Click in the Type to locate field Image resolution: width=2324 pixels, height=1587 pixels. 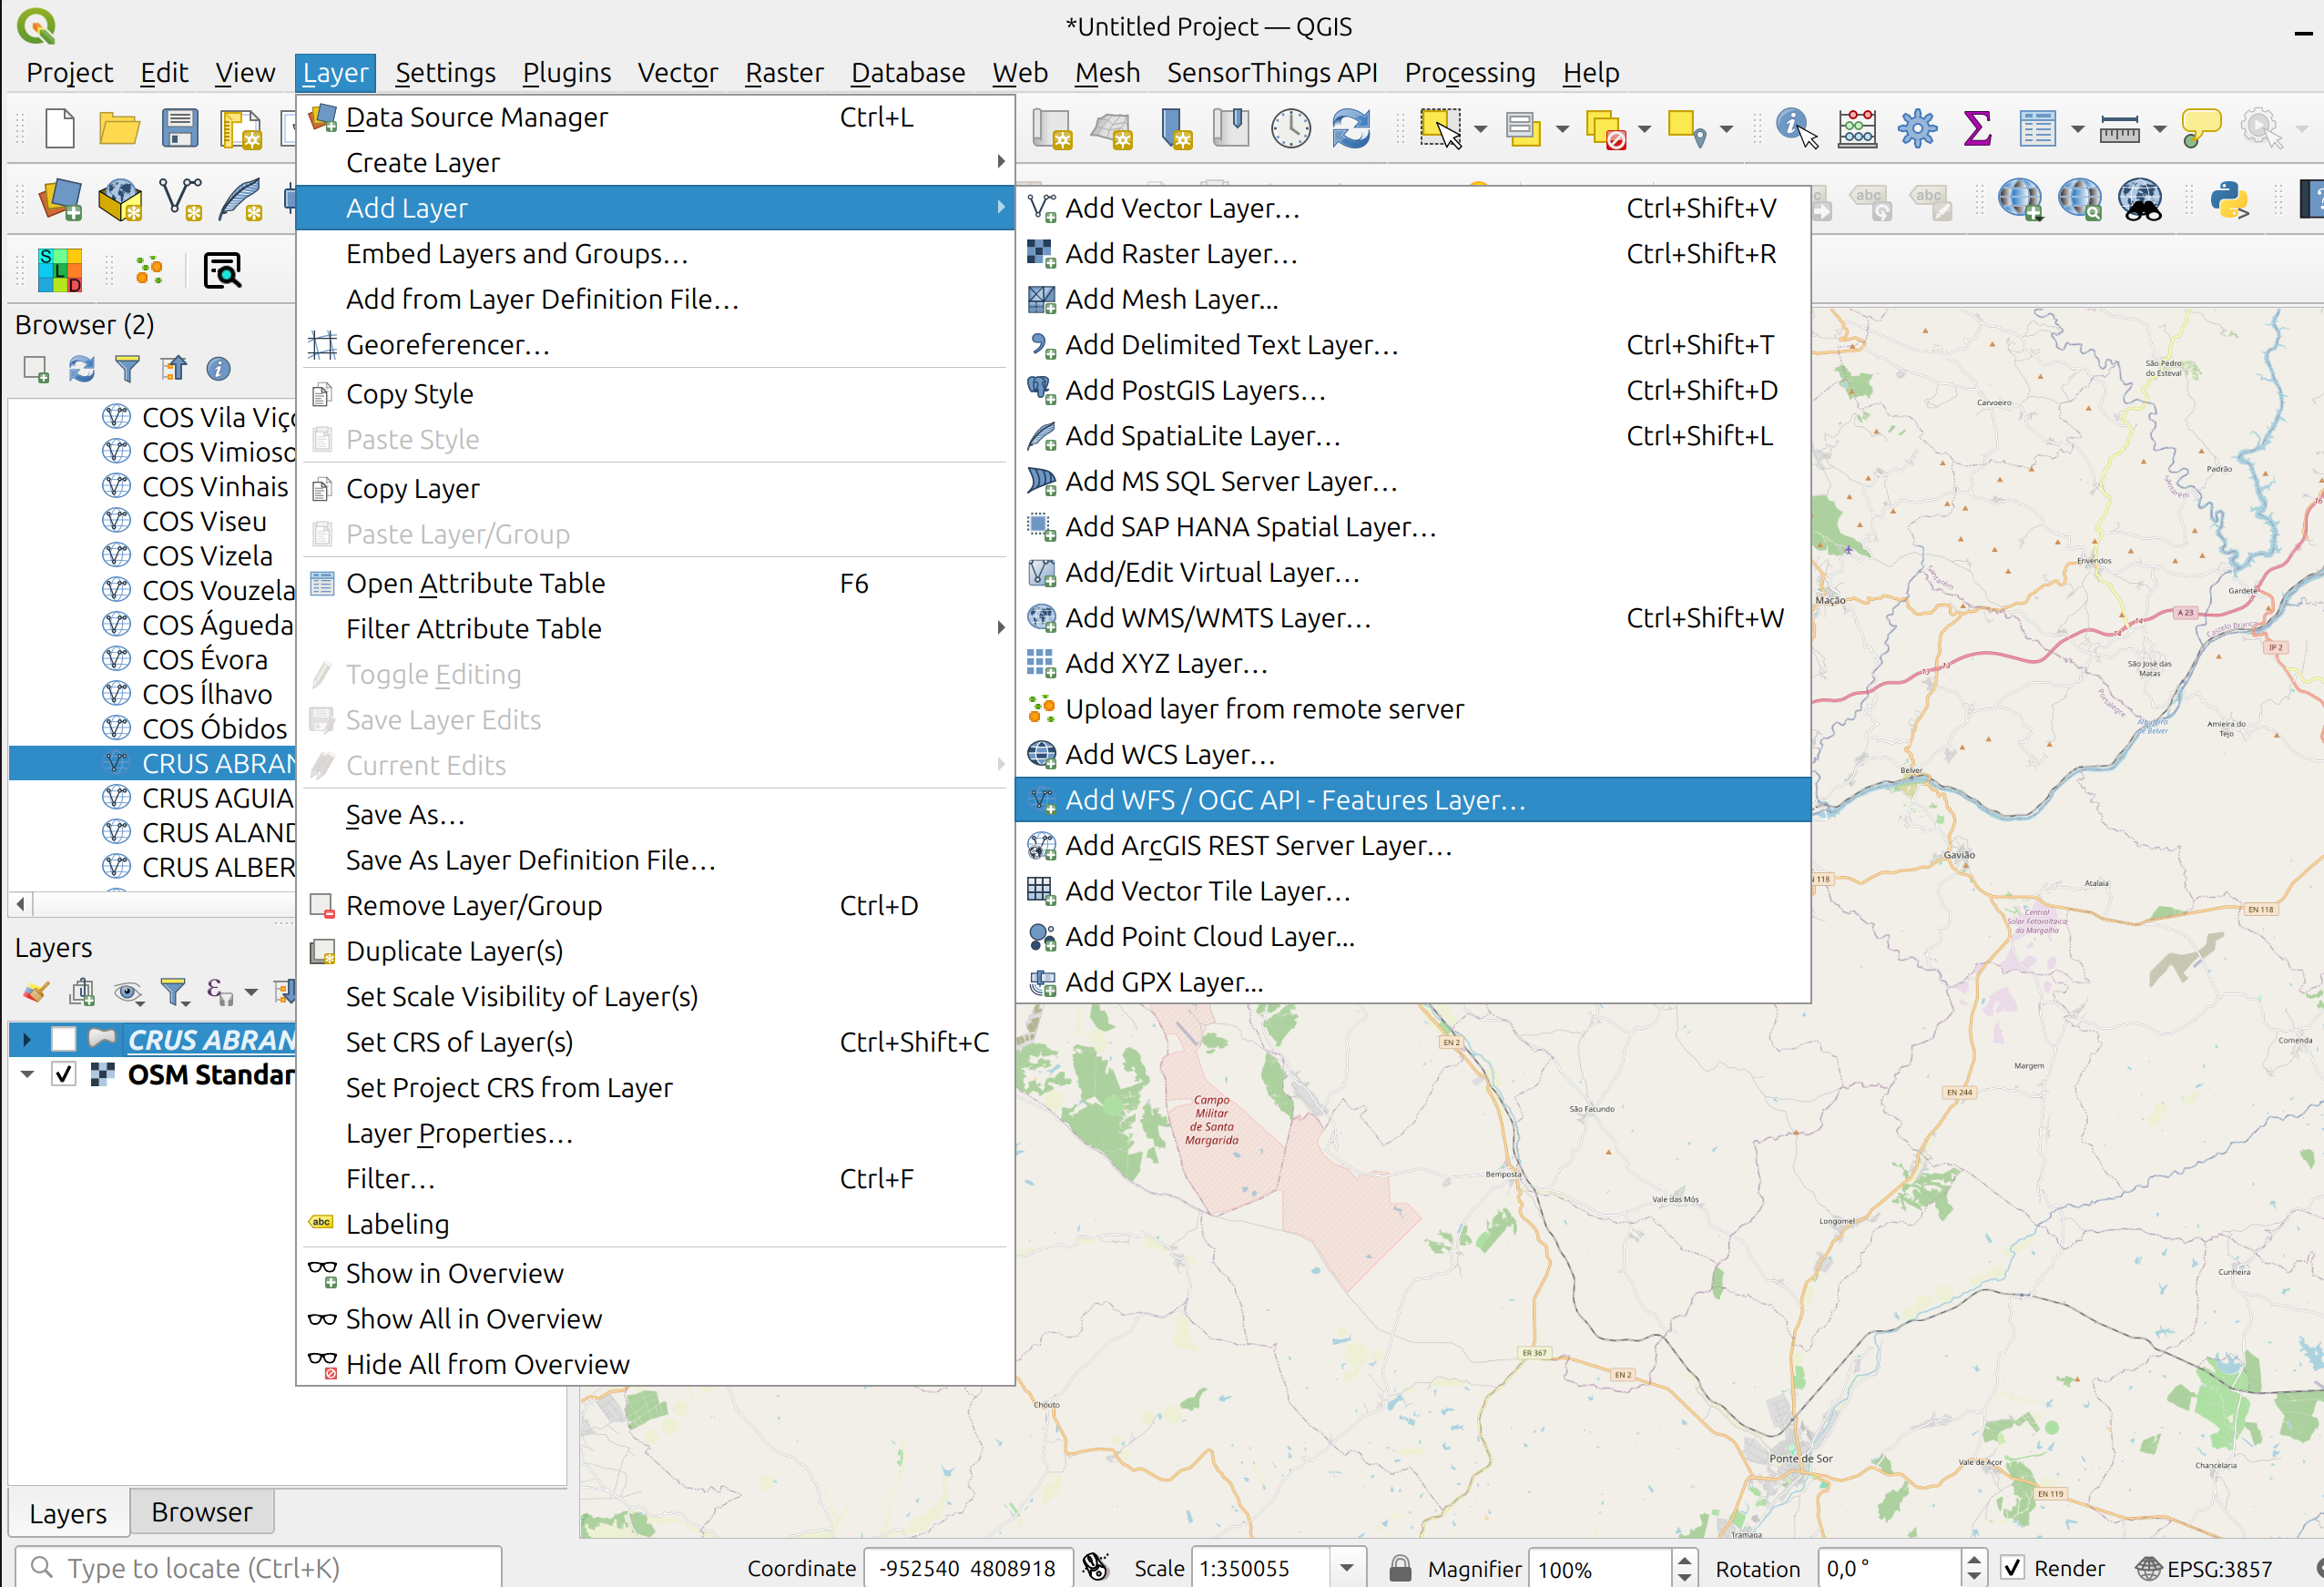tap(258, 1567)
